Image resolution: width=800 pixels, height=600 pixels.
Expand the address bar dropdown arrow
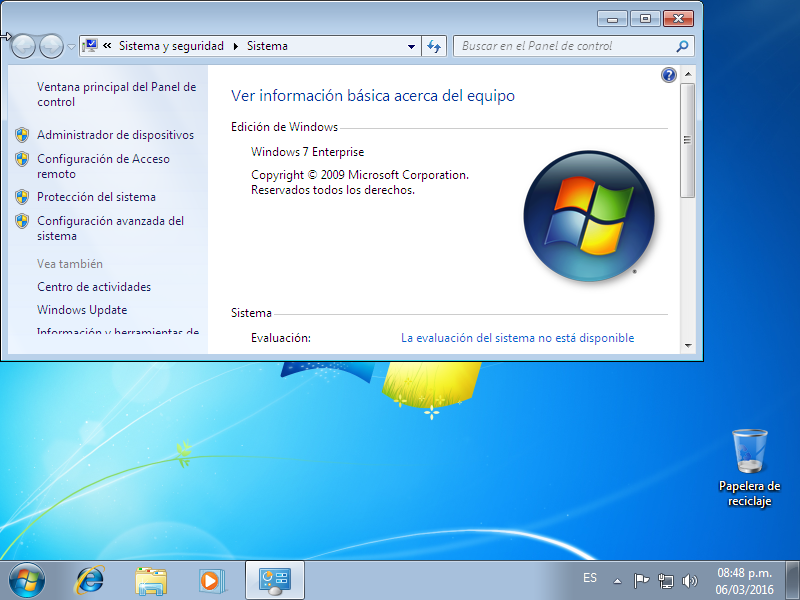tap(411, 46)
